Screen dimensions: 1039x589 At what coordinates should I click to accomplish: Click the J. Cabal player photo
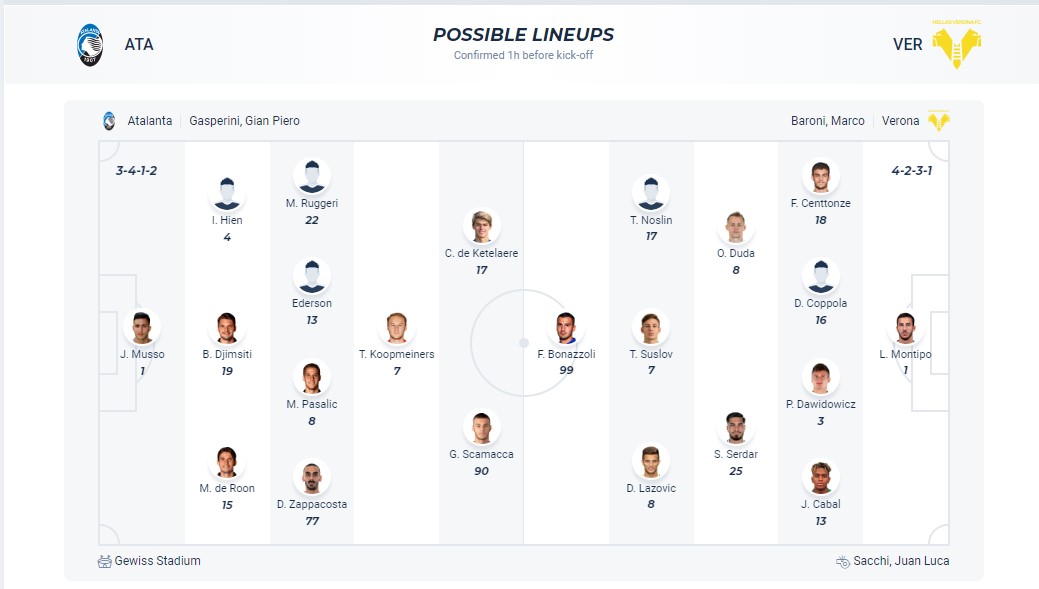(820, 477)
